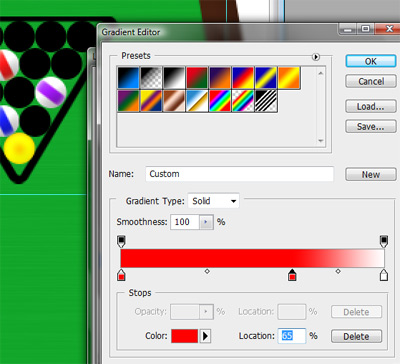The width and height of the screenshot is (400, 364).
Task: Select the middle red color stop
Action: [x=292, y=275]
